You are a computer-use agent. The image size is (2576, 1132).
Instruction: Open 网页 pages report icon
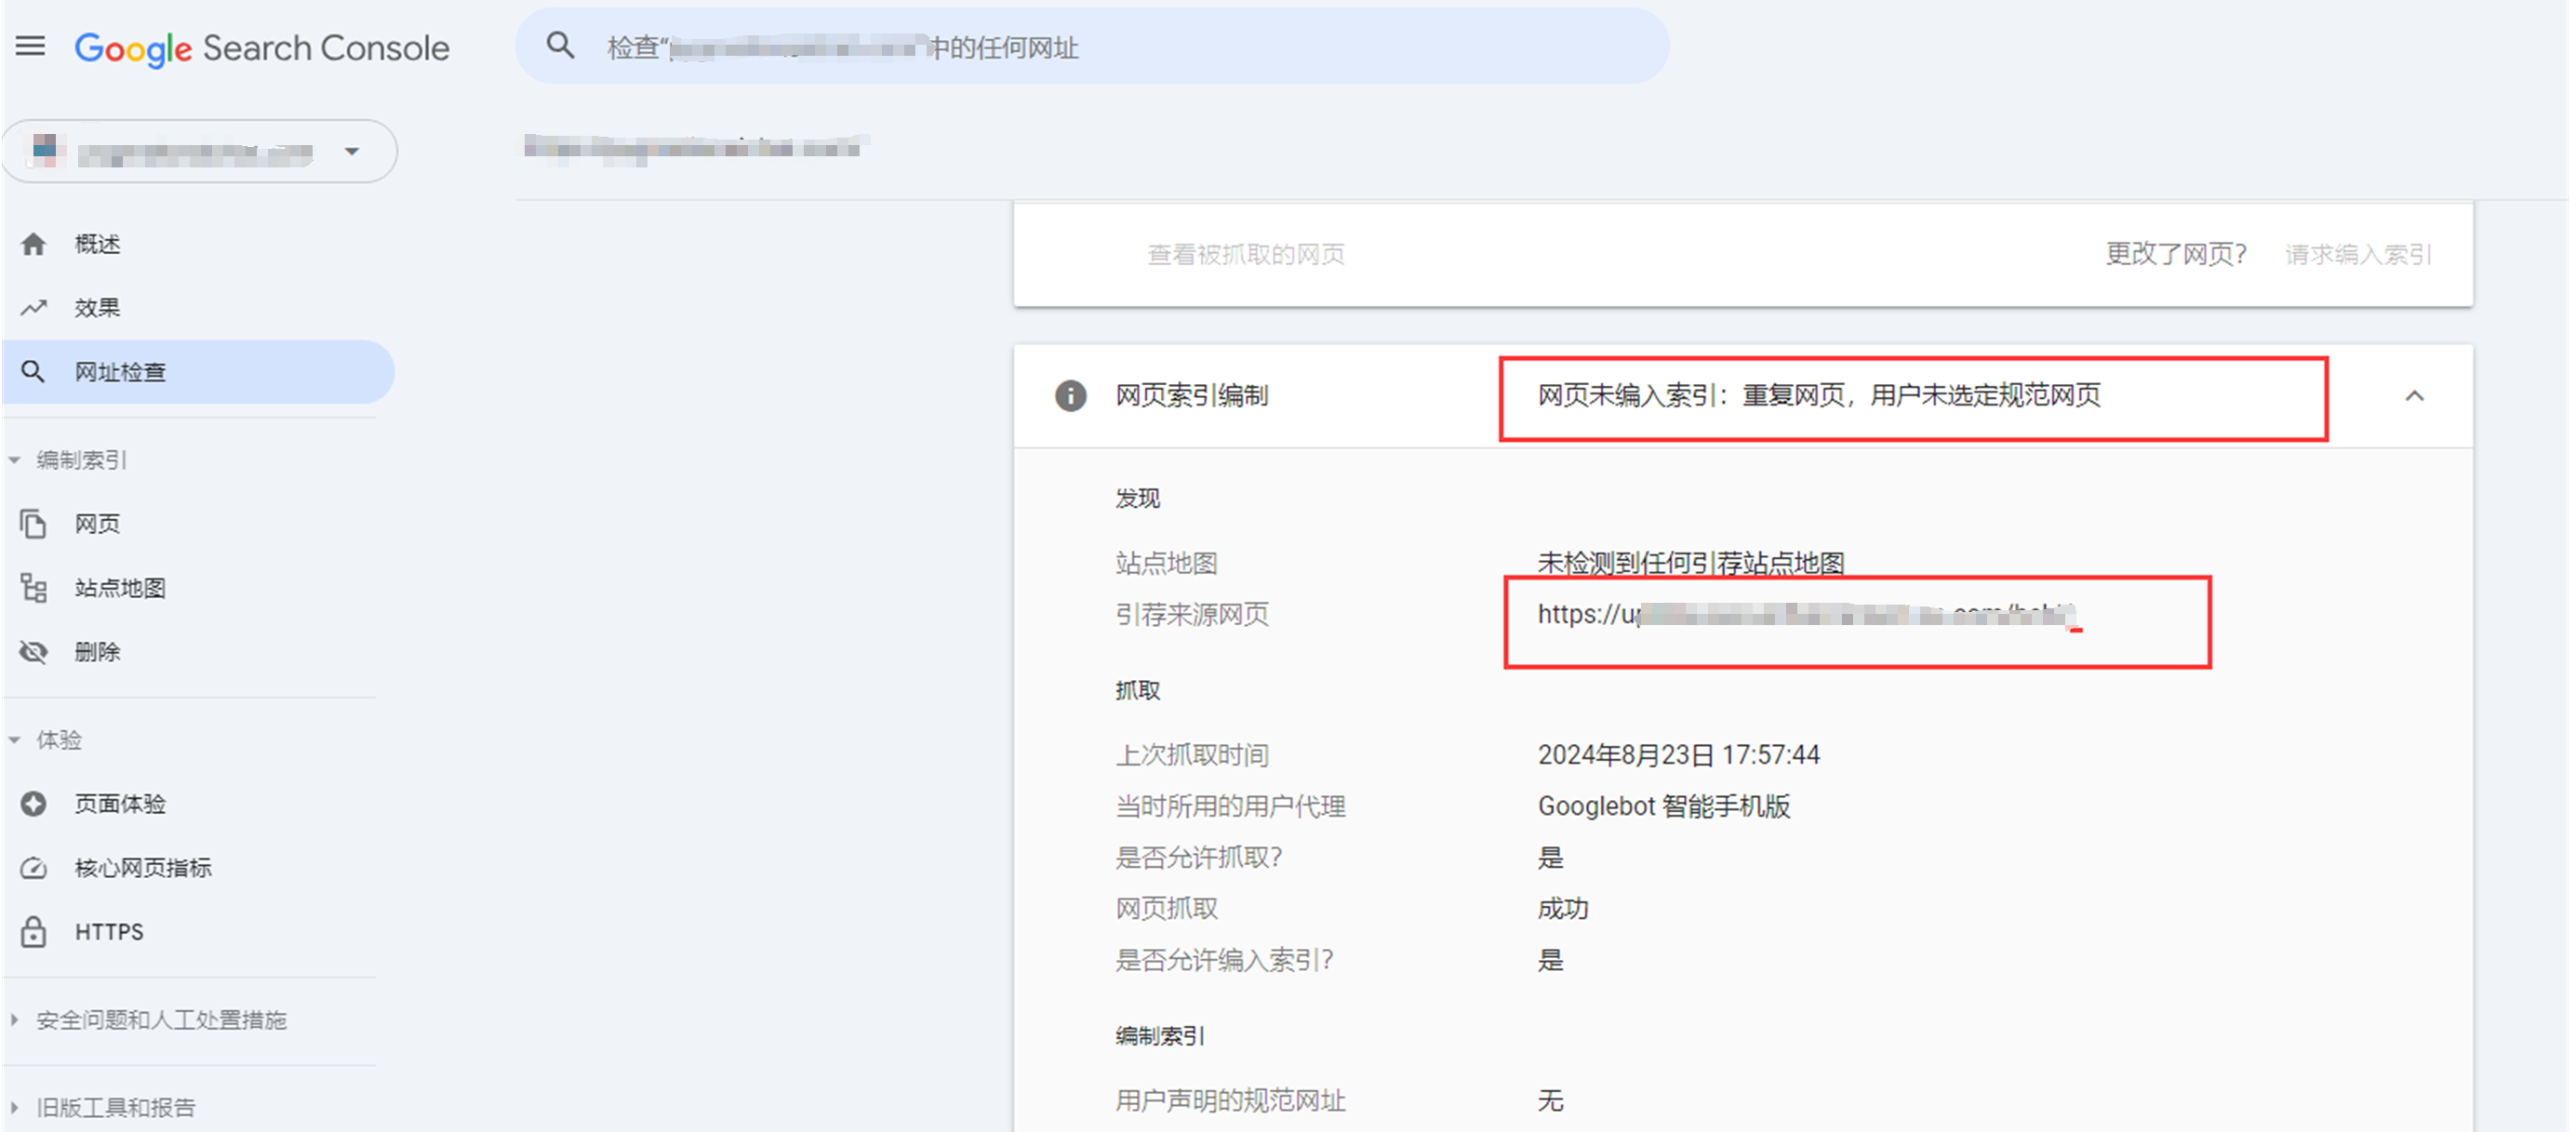(x=33, y=524)
